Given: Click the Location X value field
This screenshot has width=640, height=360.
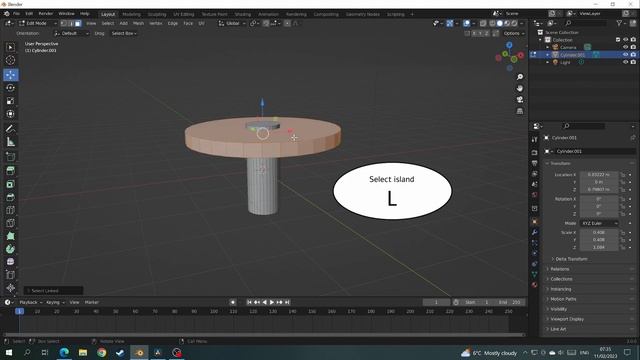Looking at the screenshot, I should pos(599,175).
